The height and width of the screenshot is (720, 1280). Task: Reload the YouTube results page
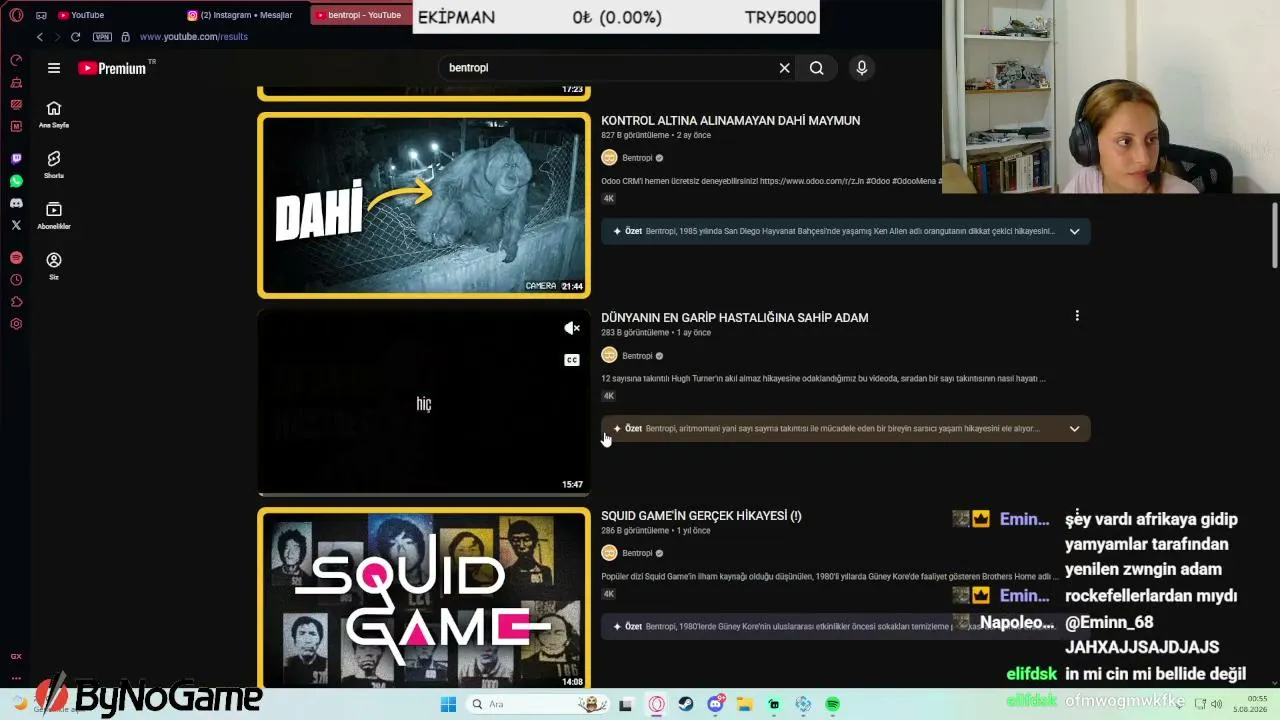[x=75, y=37]
